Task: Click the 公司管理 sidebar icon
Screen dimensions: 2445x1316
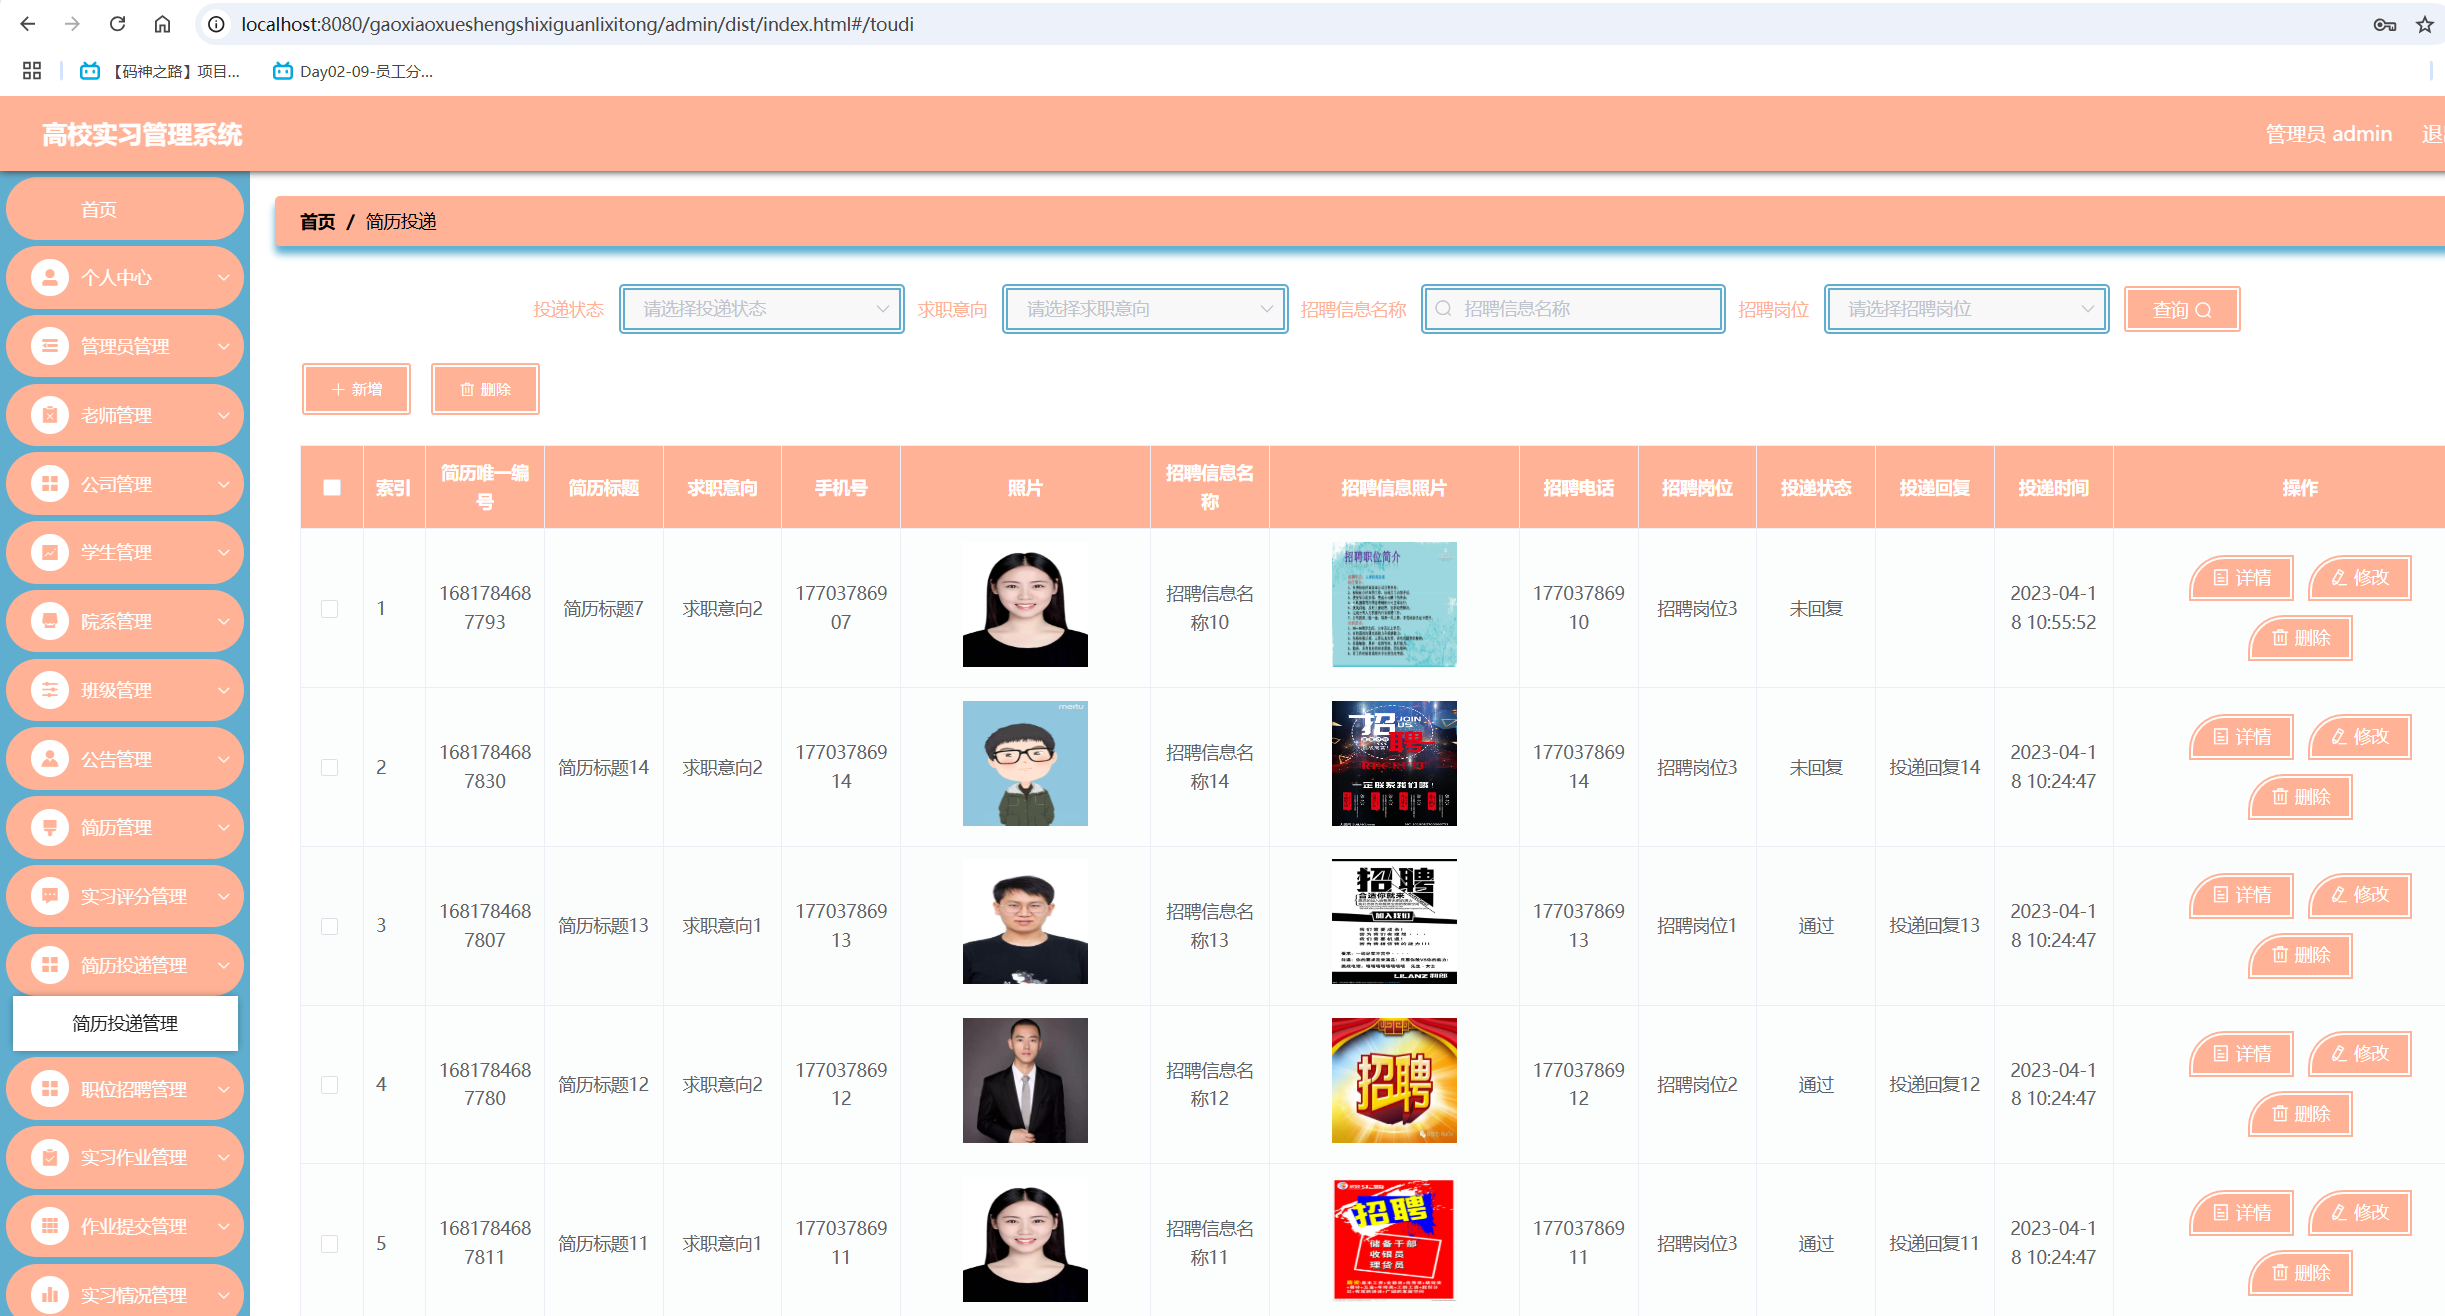Action: click(x=49, y=484)
